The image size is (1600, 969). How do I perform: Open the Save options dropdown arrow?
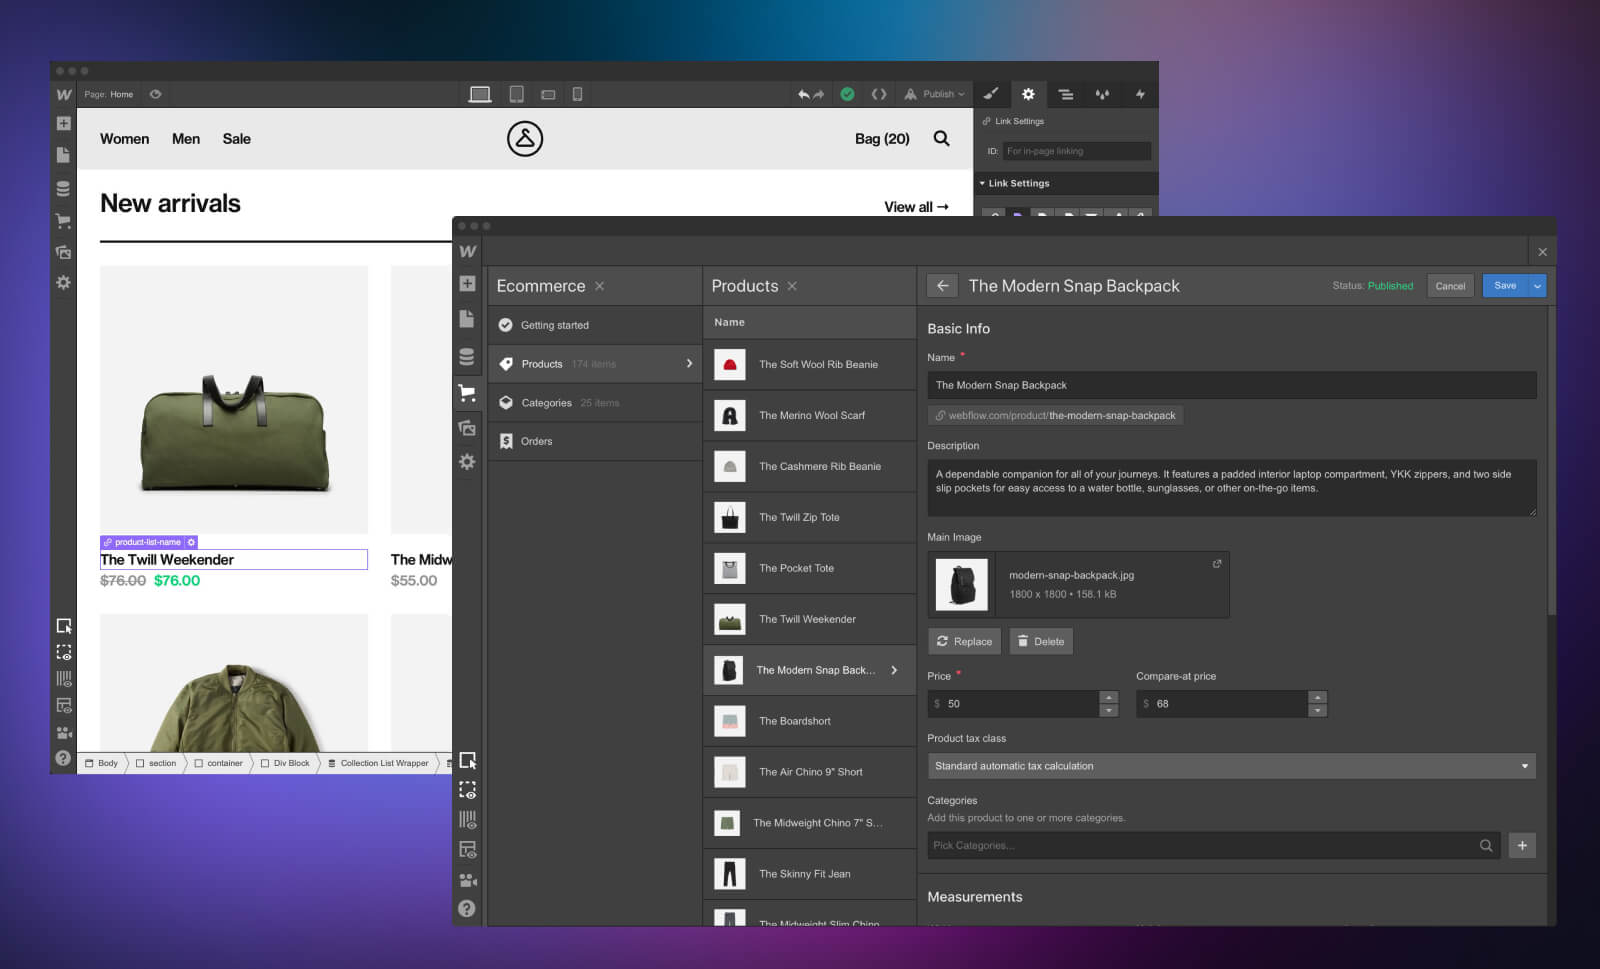[1538, 286]
